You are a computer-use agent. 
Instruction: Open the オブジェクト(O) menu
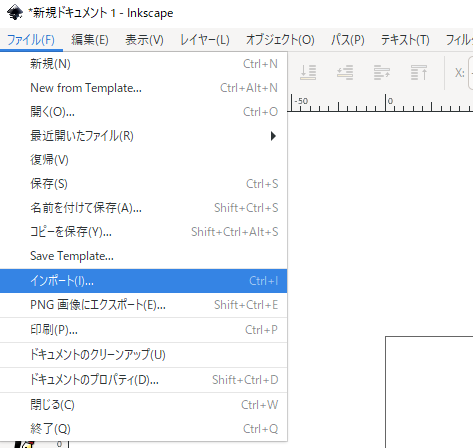pos(280,40)
